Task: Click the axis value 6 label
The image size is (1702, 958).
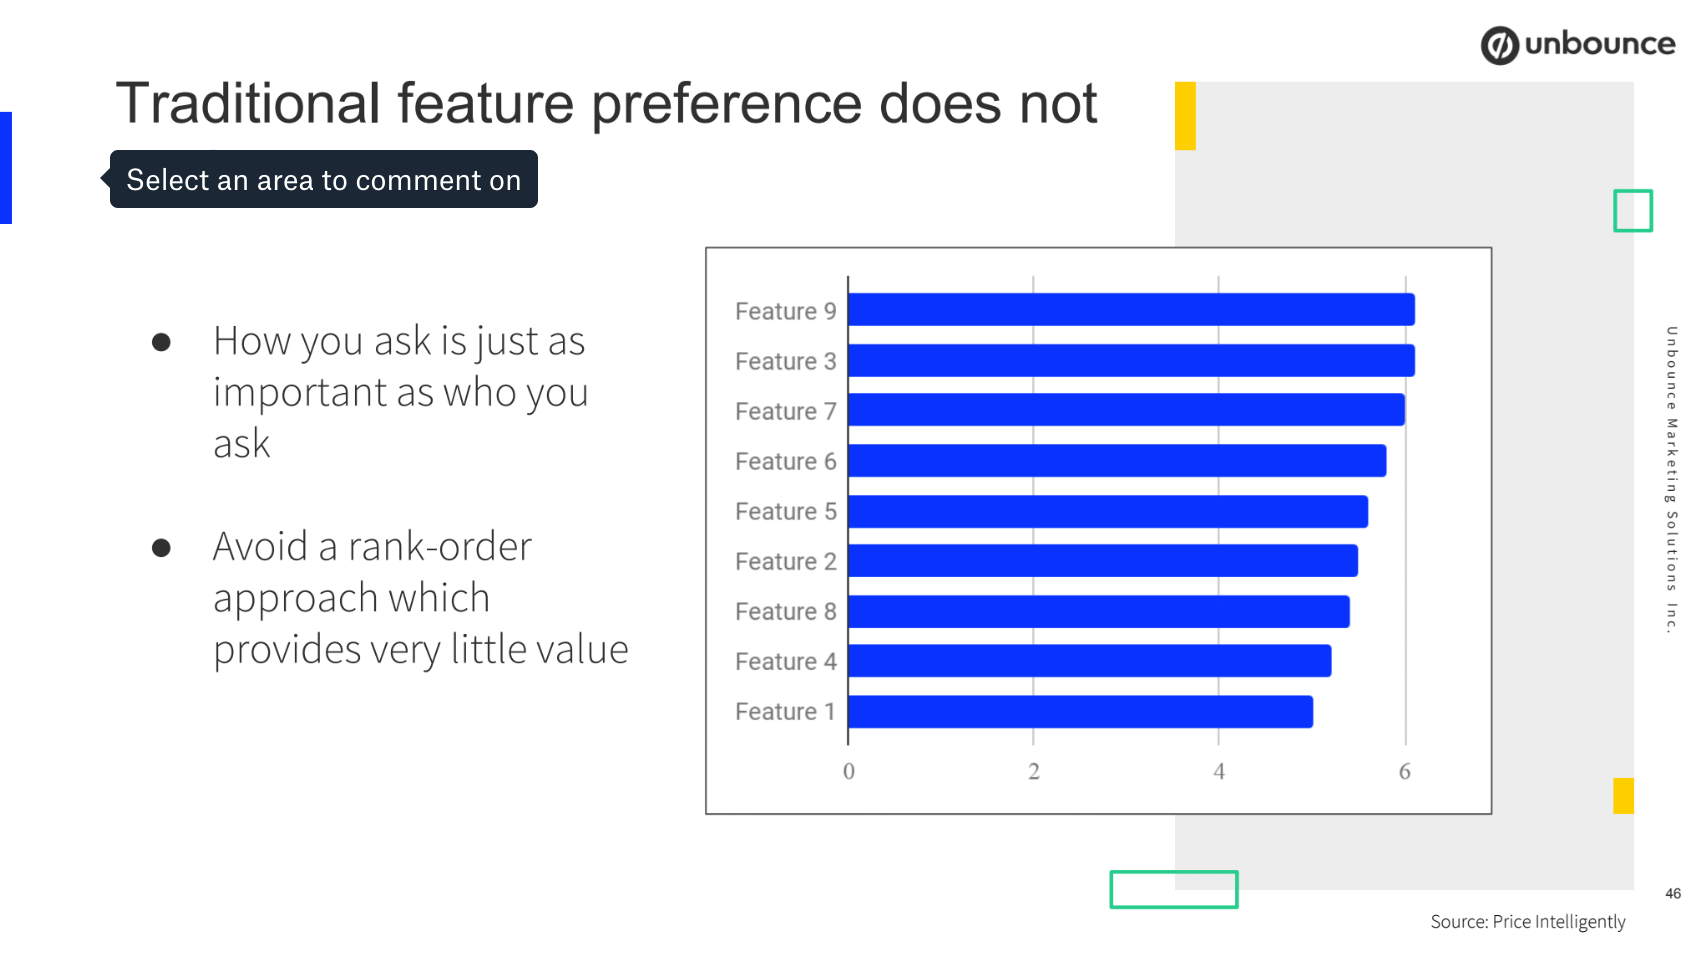Action: [1404, 771]
